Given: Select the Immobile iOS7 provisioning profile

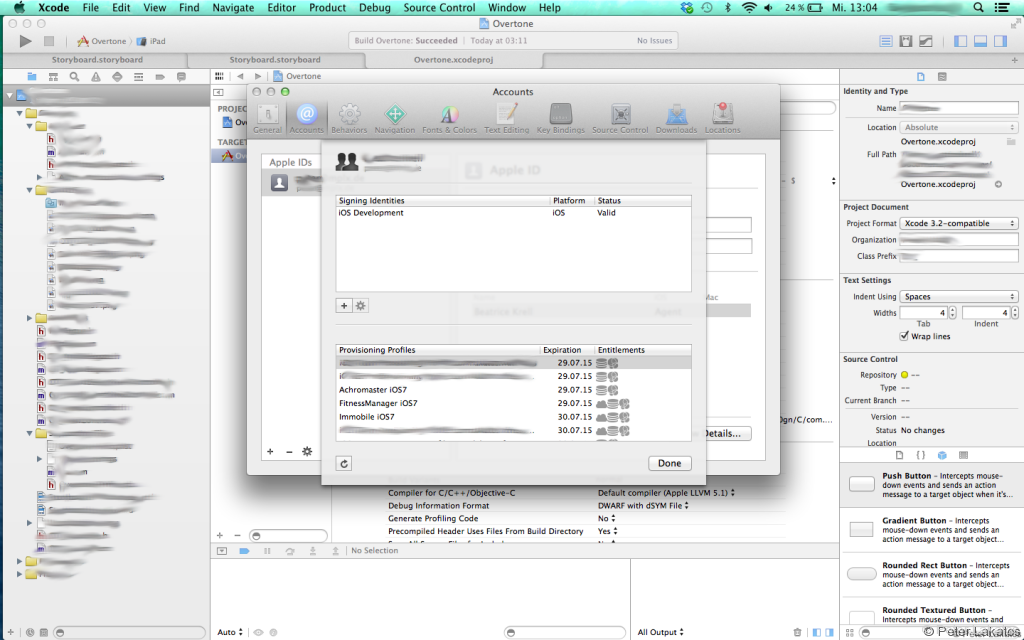Looking at the screenshot, I should [x=513, y=417].
